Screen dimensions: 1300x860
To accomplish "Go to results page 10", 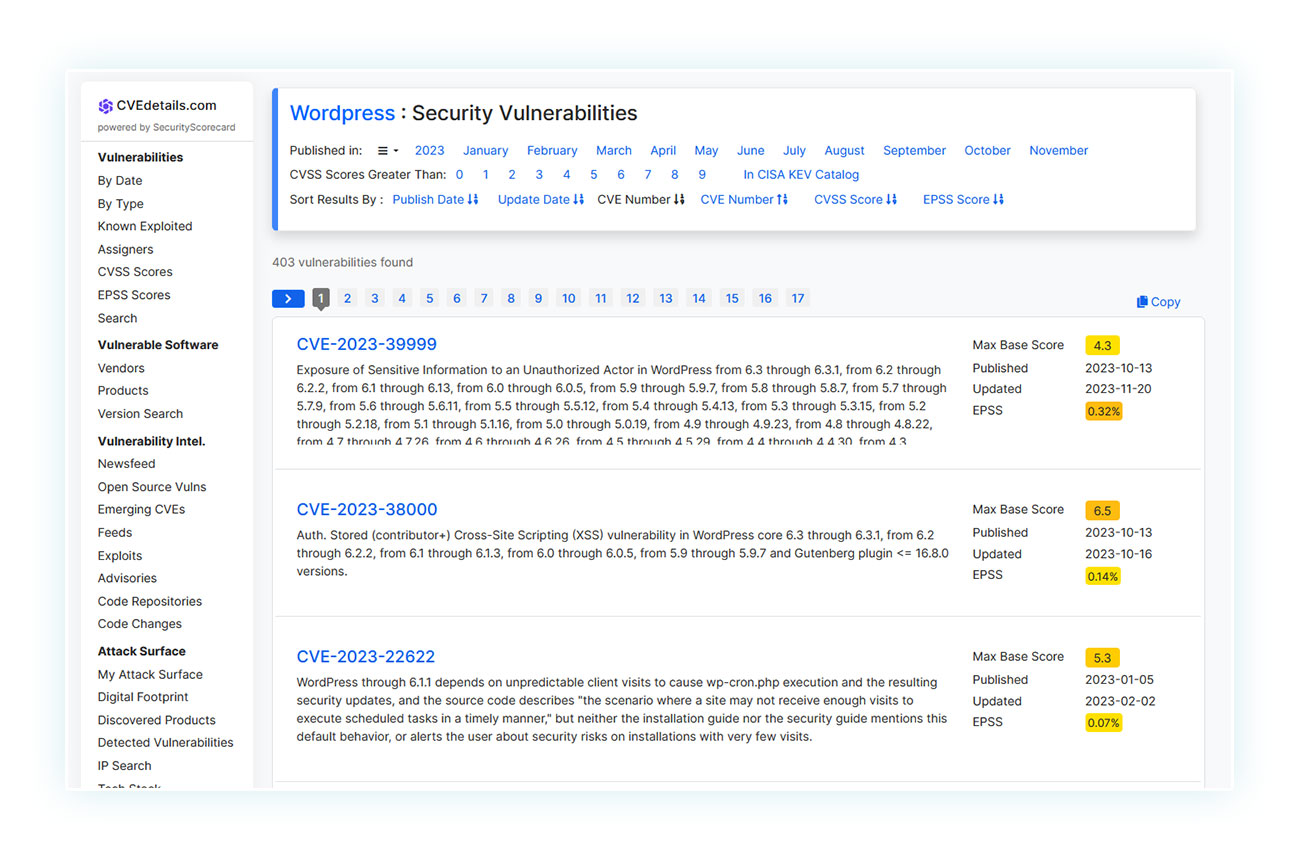I will (568, 298).
